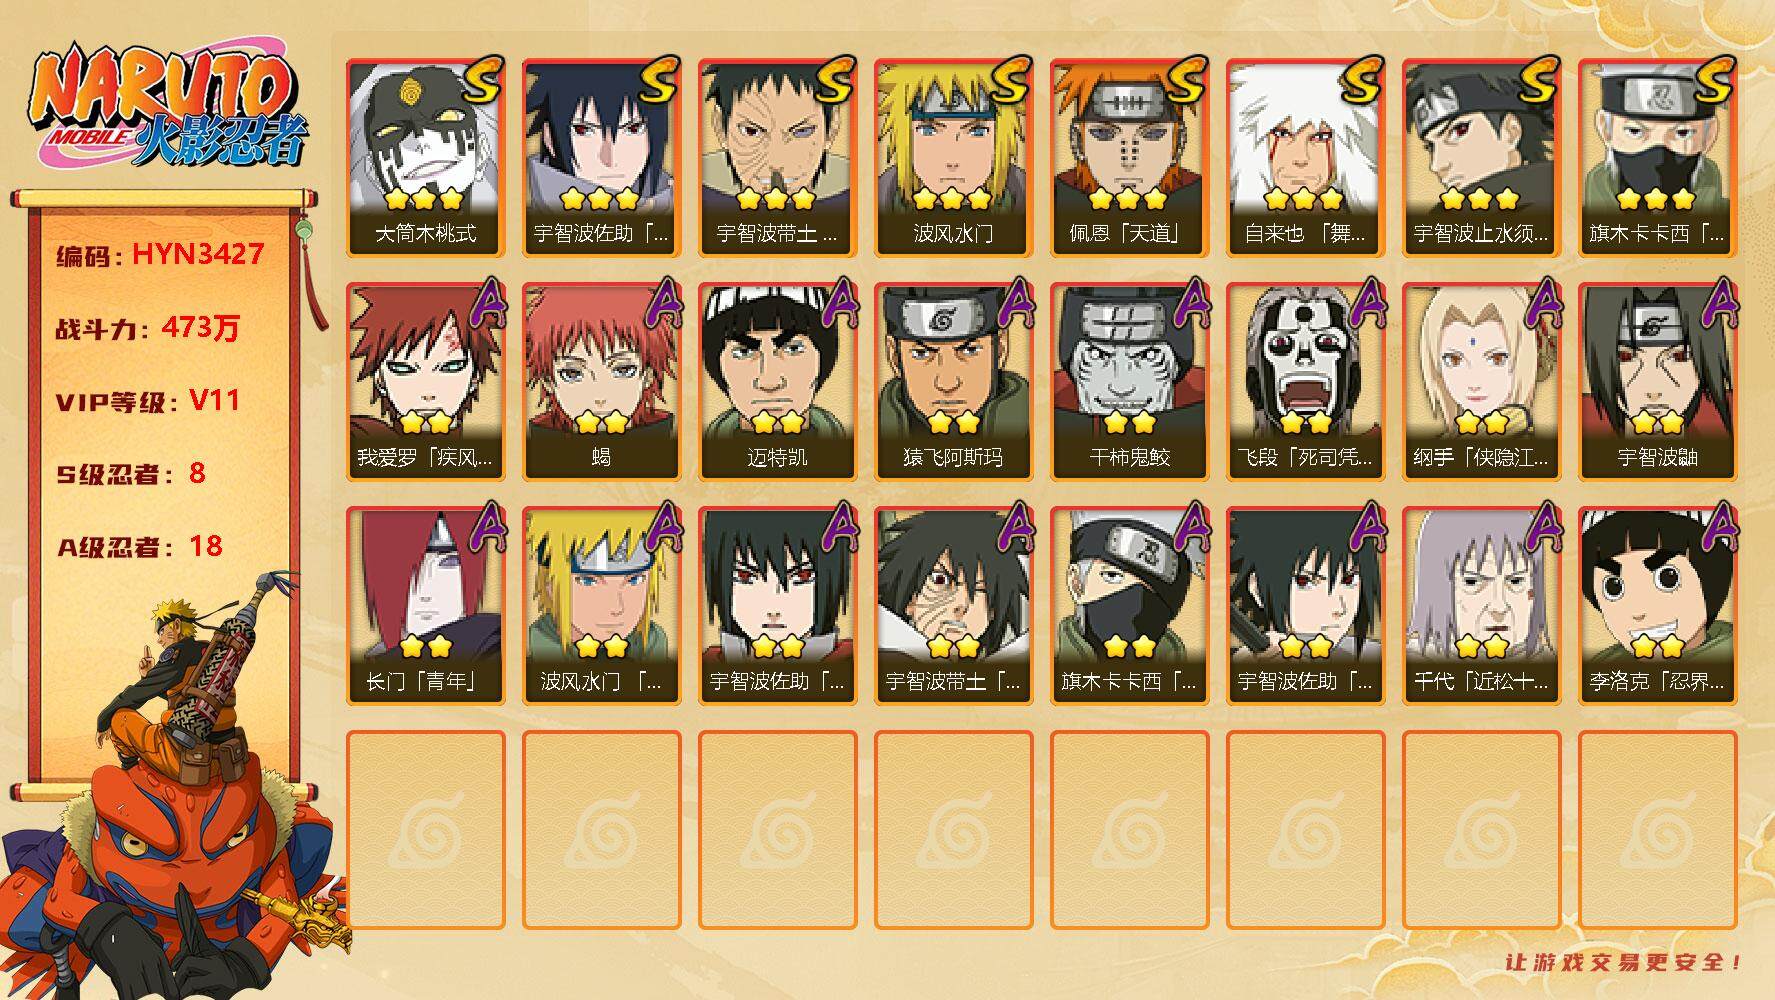Select the 李洛克 ninja card
The height and width of the screenshot is (1000, 1775).
point(1657,606)
